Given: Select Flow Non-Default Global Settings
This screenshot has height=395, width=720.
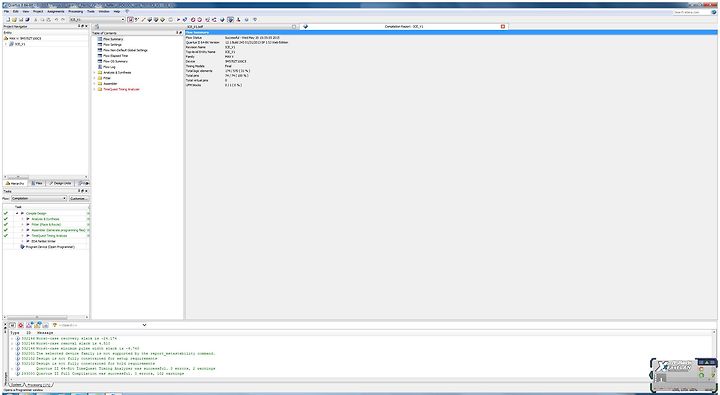Looking at the screenshot, I should pos(125,50).
